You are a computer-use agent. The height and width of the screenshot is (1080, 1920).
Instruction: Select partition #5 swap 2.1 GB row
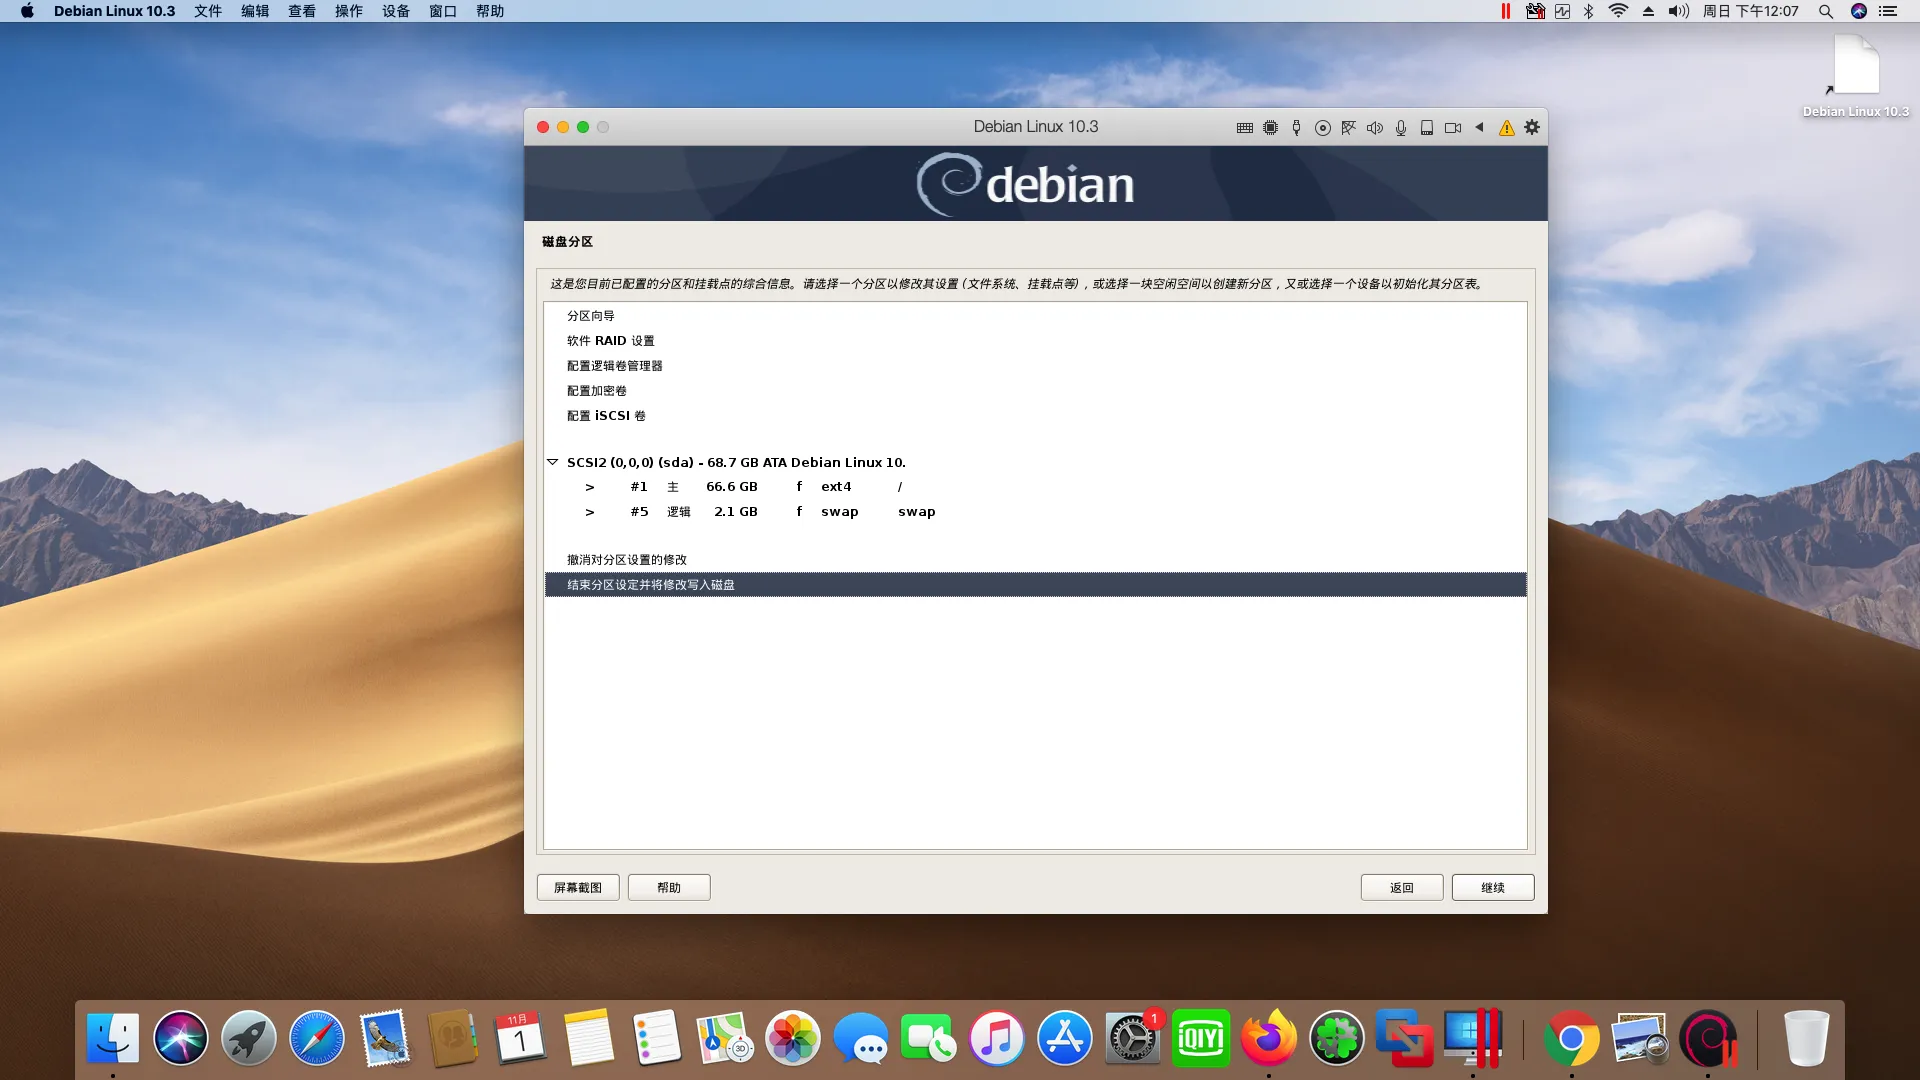tap(1035, 512)
